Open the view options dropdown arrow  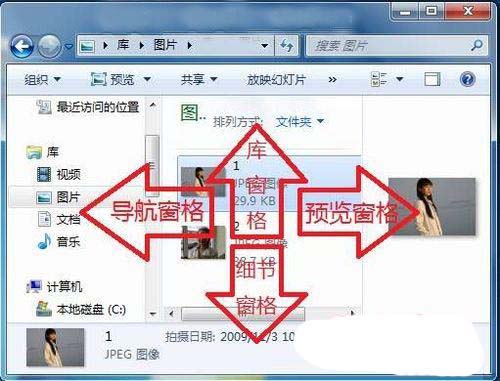point(400,79)
